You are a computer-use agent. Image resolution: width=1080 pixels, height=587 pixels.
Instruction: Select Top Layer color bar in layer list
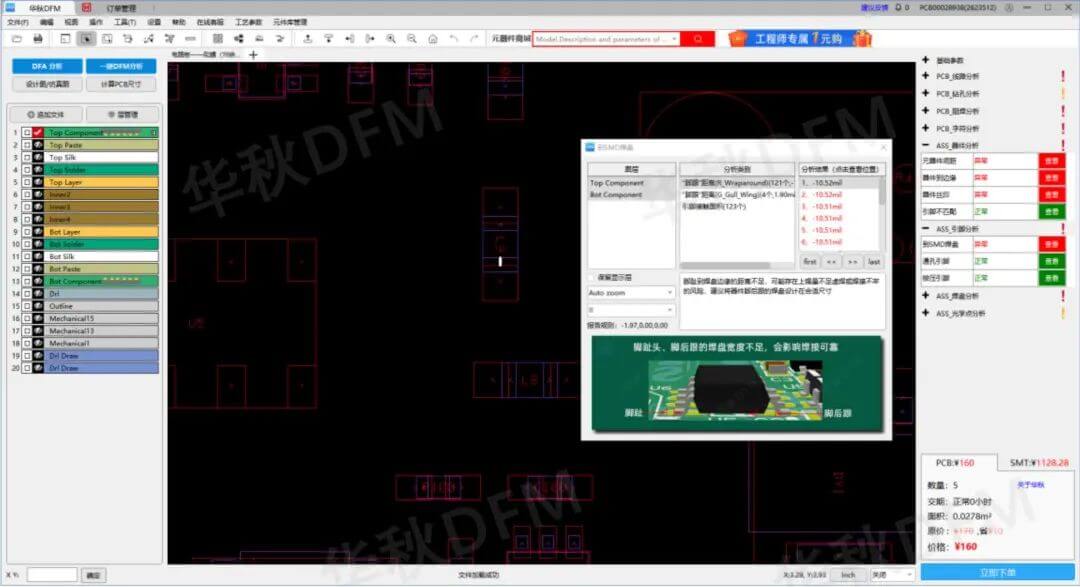(x=102, y=183)
